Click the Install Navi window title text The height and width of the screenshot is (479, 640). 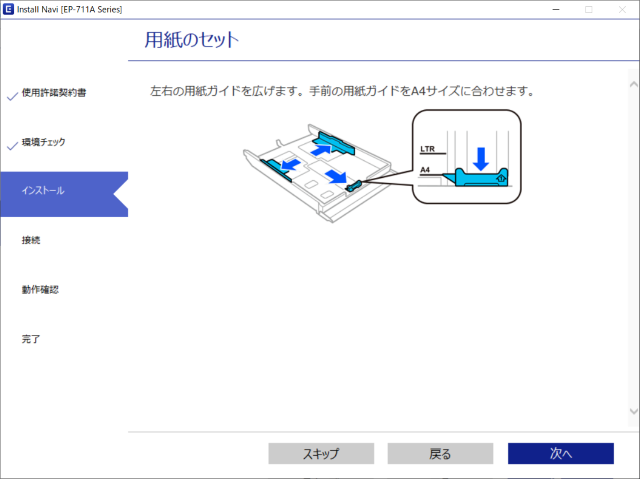[x=69, y=9]
